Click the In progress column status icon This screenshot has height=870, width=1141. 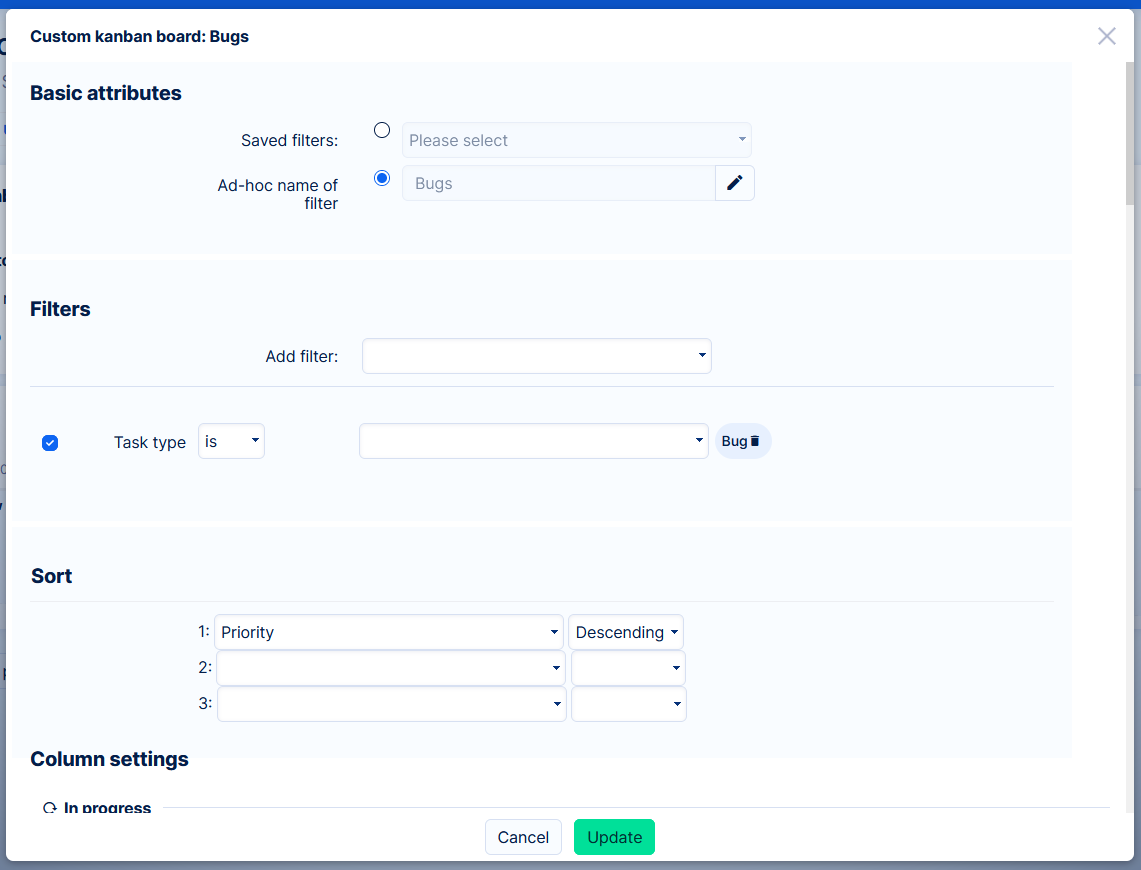pyautogui.click(x=50, y=808)
